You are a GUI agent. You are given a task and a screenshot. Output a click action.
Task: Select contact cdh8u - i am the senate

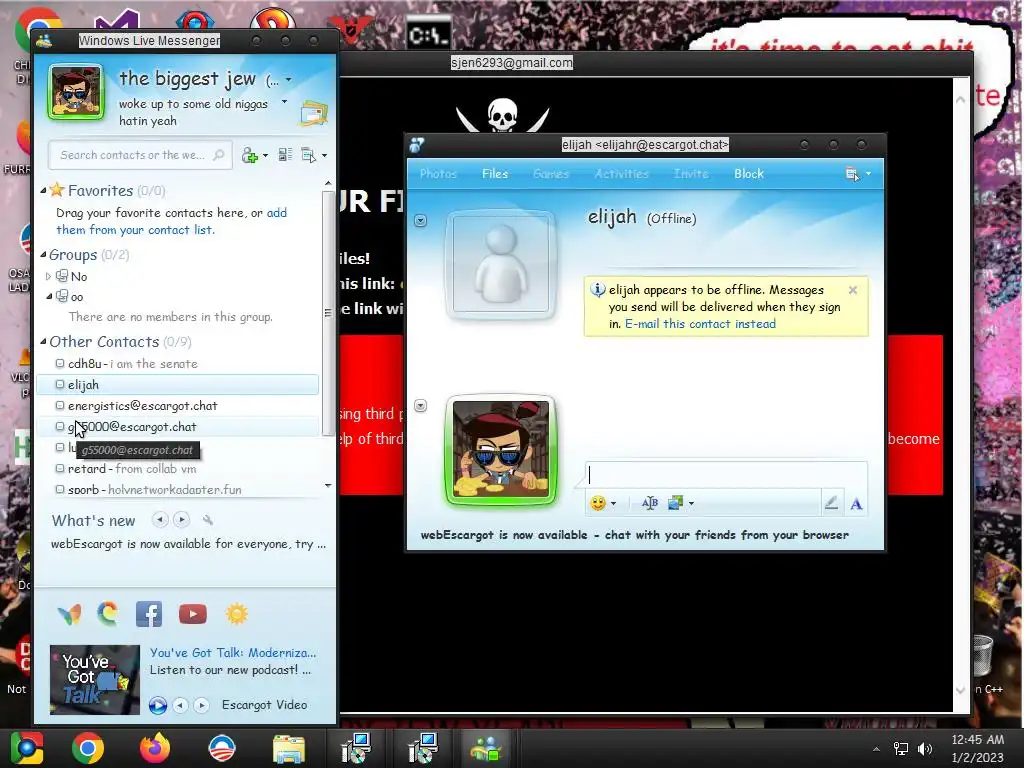click(178, 364)
